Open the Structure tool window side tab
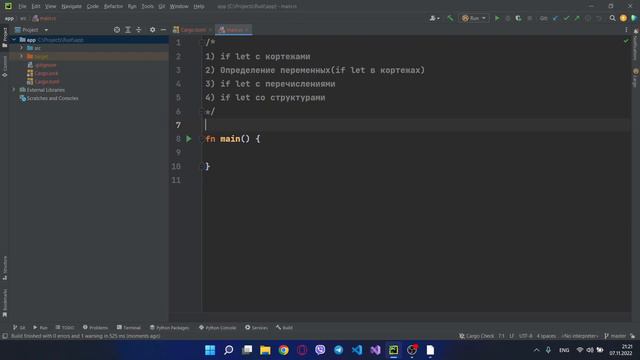Screen dimensions: 640x360 4,268
